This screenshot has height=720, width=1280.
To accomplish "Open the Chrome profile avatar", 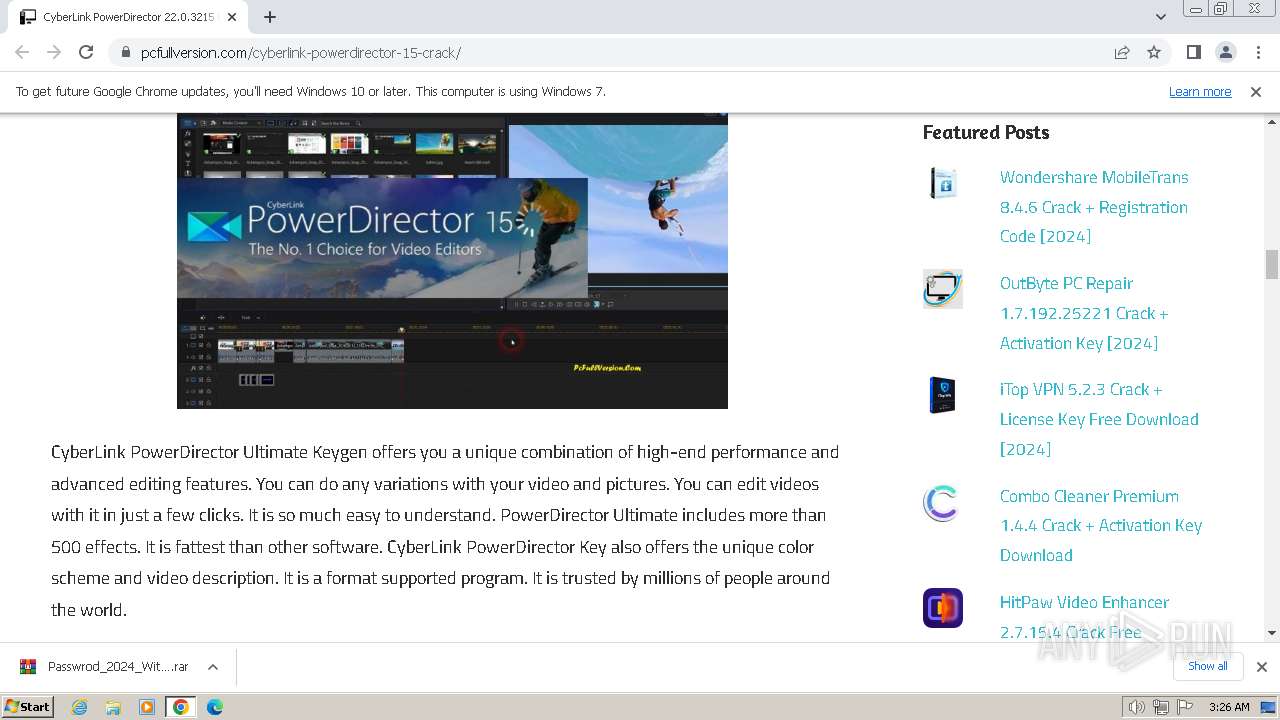I will (x=1225, y=52).
